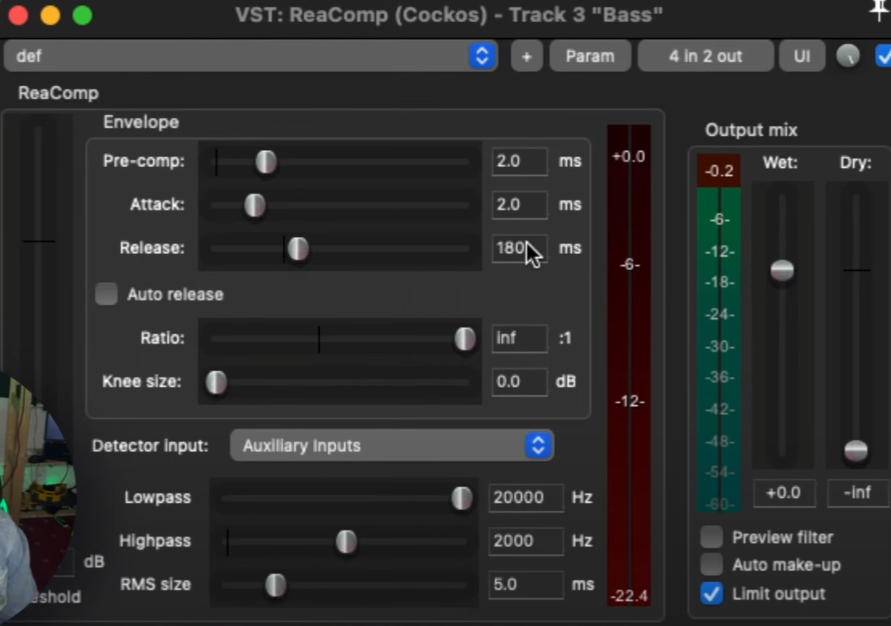Image resolution: width=891 pixels, height=626 pixels.
Task: Click the wet/dry mix knob in header
Action: pyautogui.click(x=848, y=56)
